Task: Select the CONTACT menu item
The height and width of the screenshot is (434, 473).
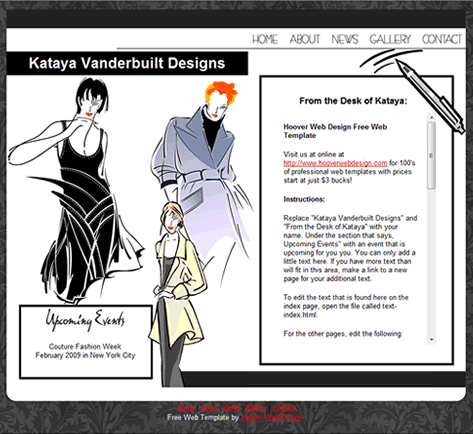Action: pos(442,39)
